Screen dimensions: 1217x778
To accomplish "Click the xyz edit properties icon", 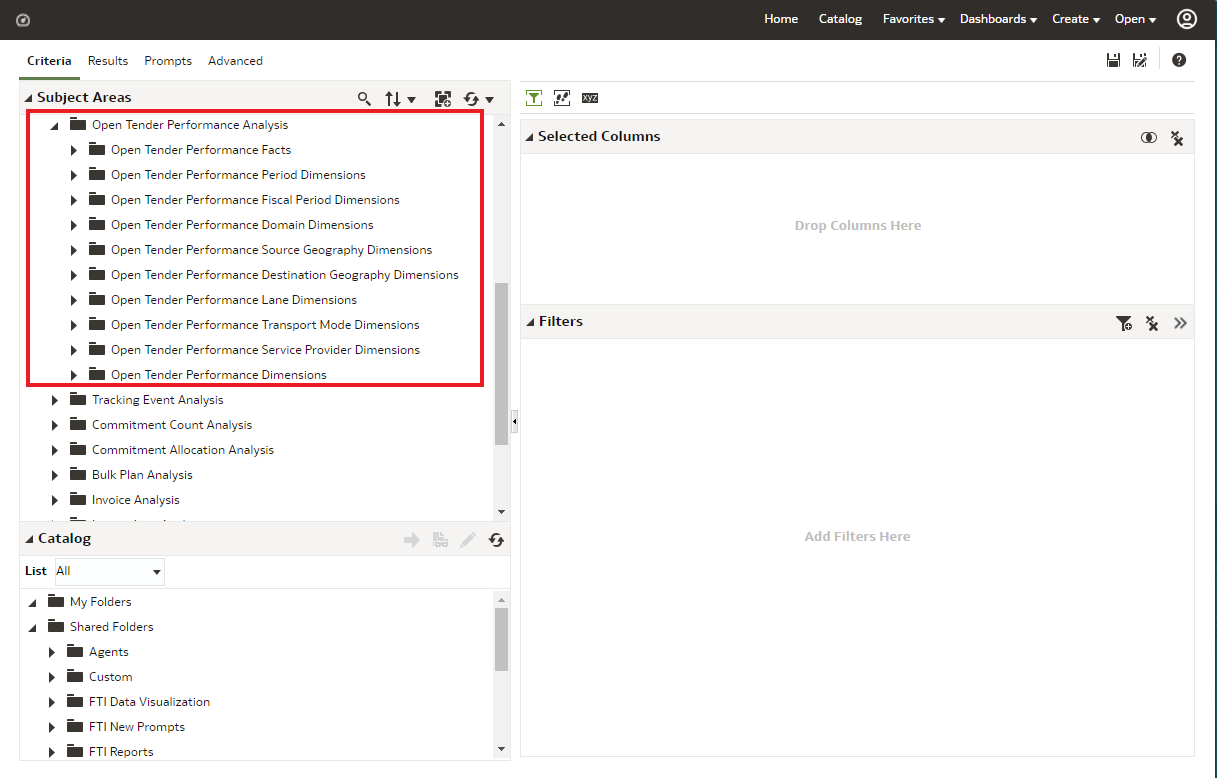I will (590, 98).
